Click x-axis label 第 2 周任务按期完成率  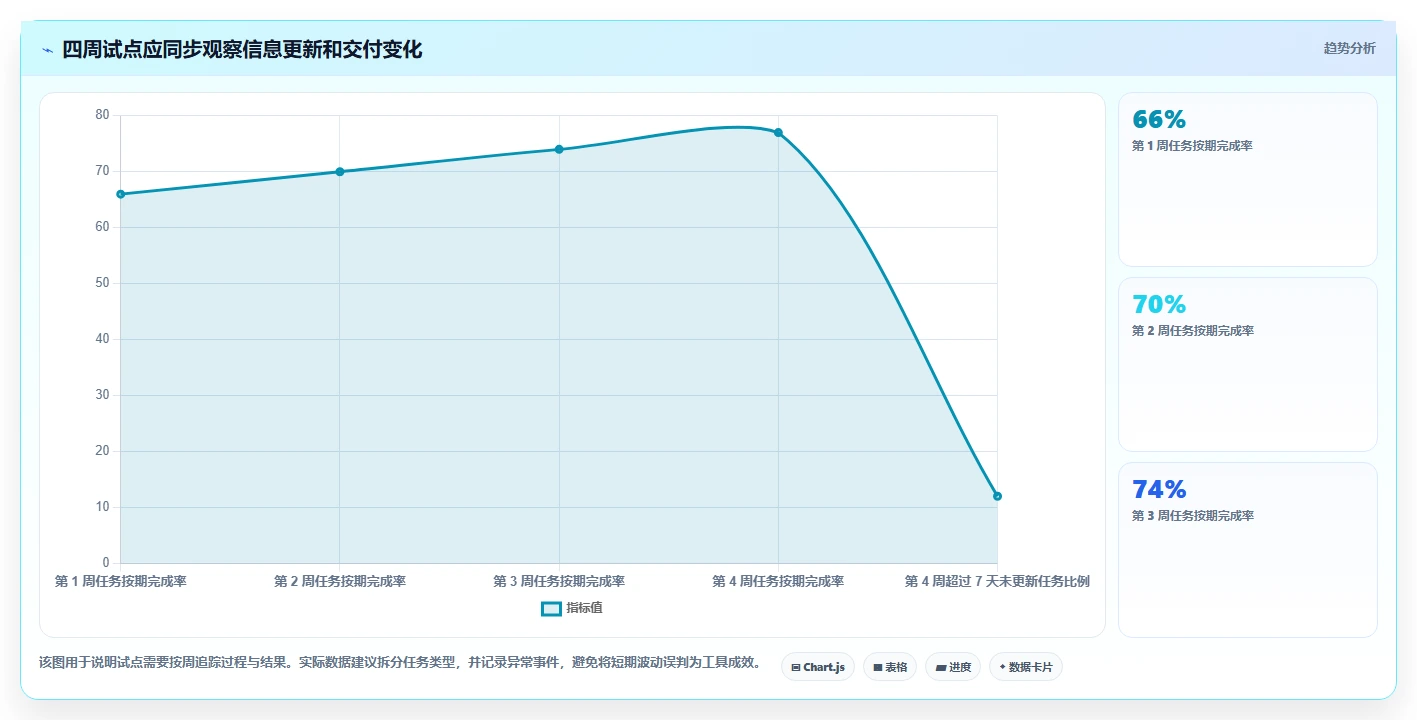[340, 581]
